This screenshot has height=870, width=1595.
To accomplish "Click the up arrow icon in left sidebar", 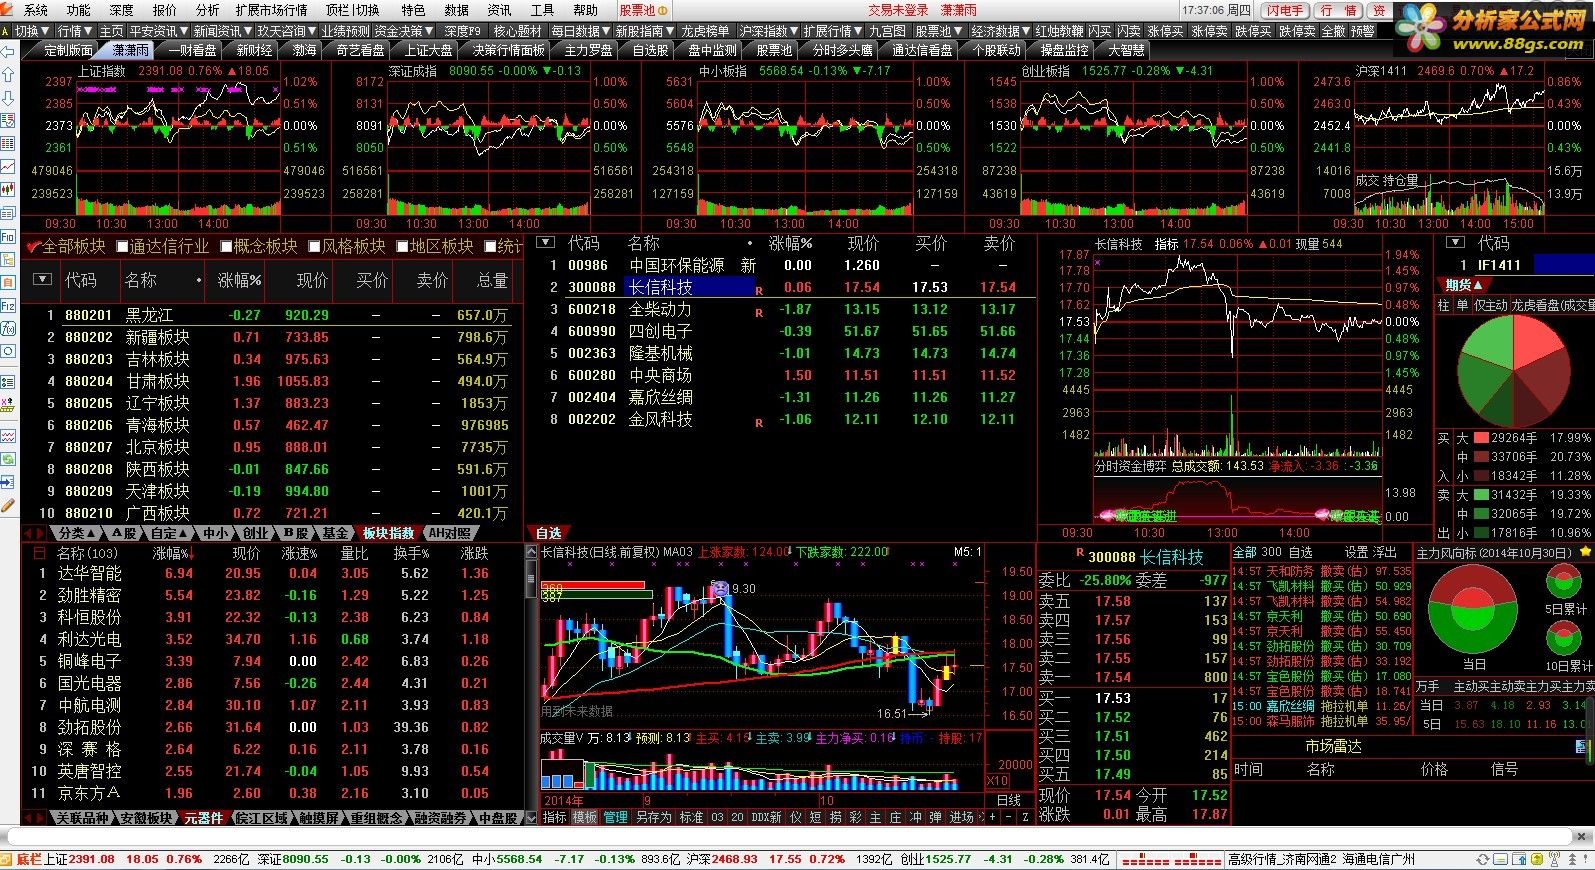I will pyautogui.click(x=8, y=76).
